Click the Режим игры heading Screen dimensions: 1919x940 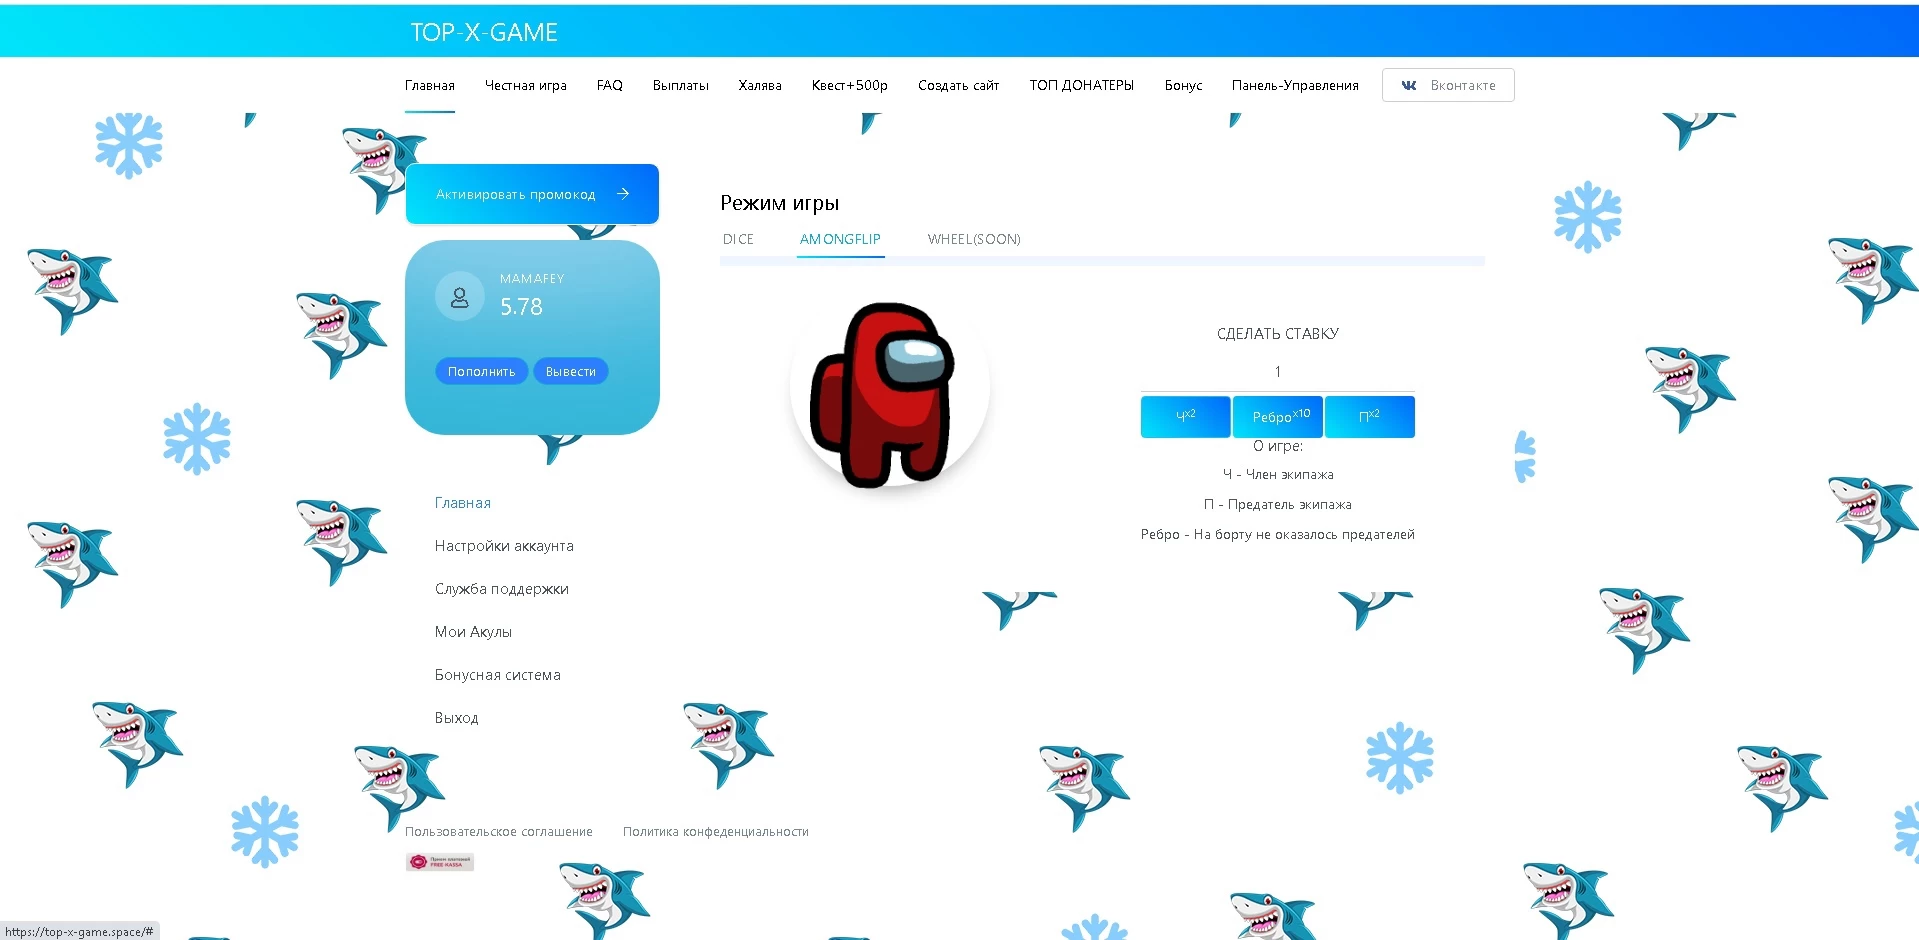point(780,203)
